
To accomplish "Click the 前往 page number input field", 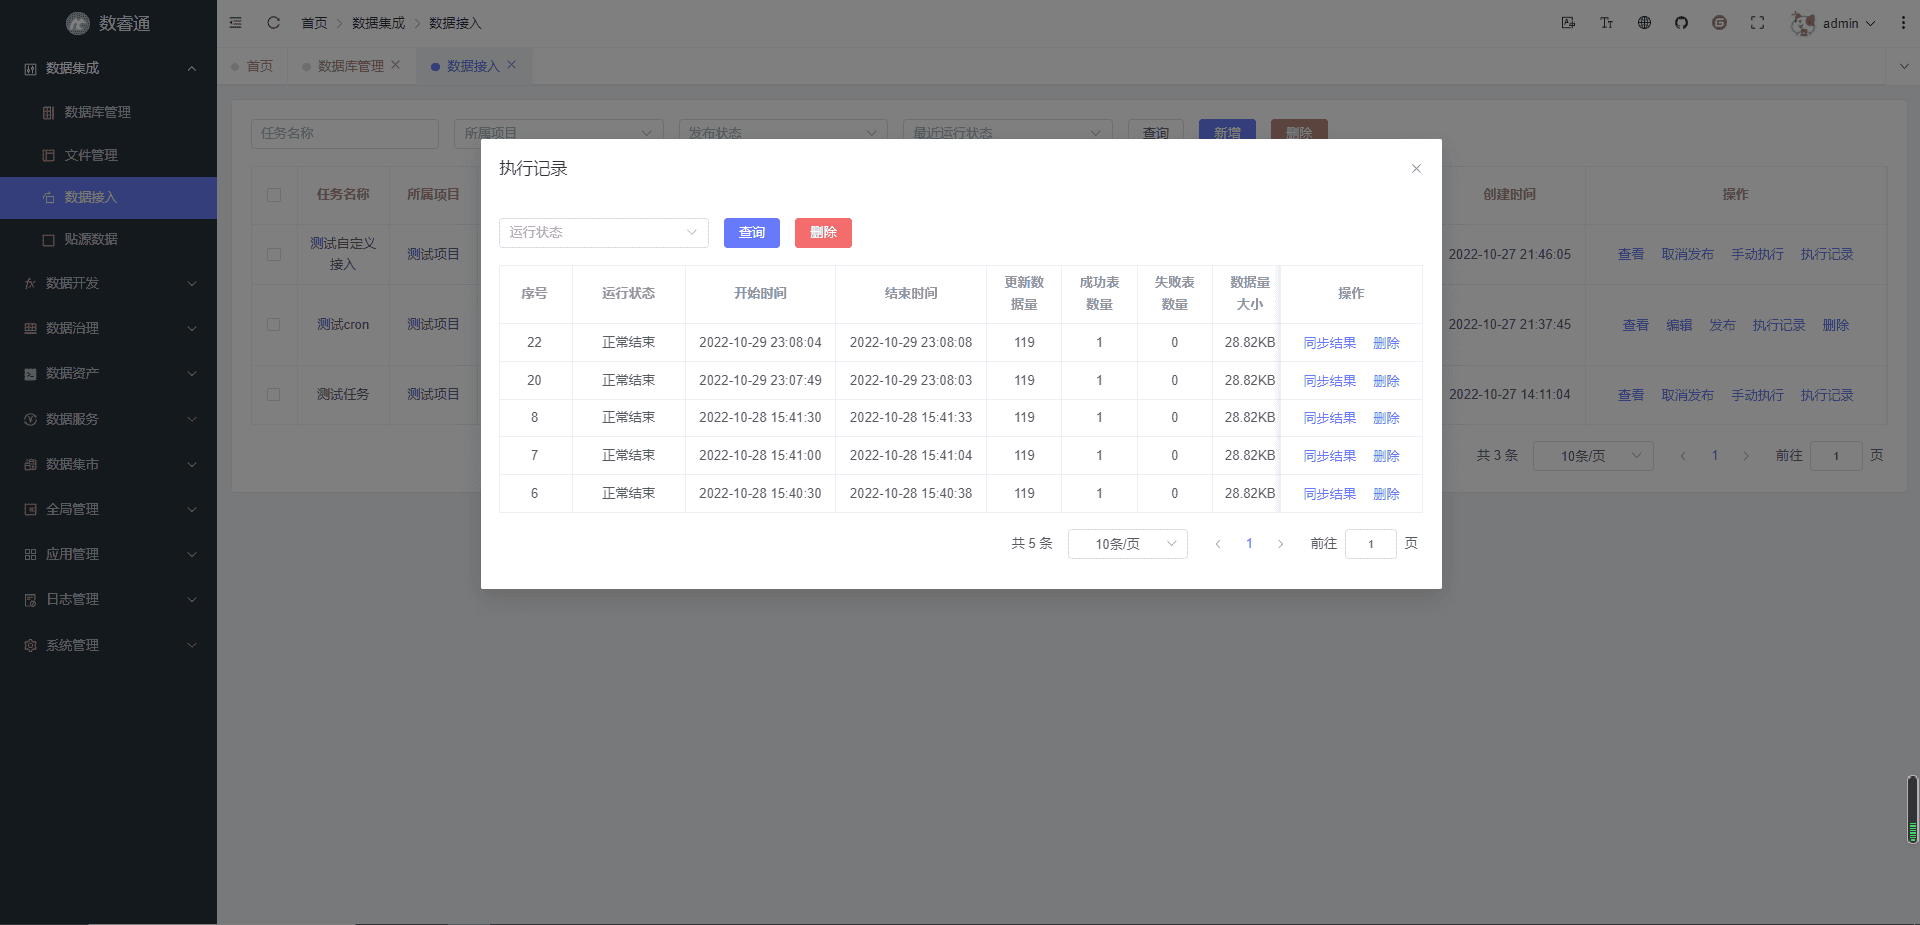I will [1370, 543].
